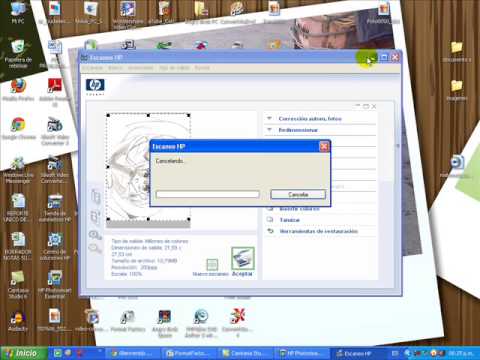Open the Ajuste colores section
Viewport: 480px width, 360px height.
click(x=299, y=209)
